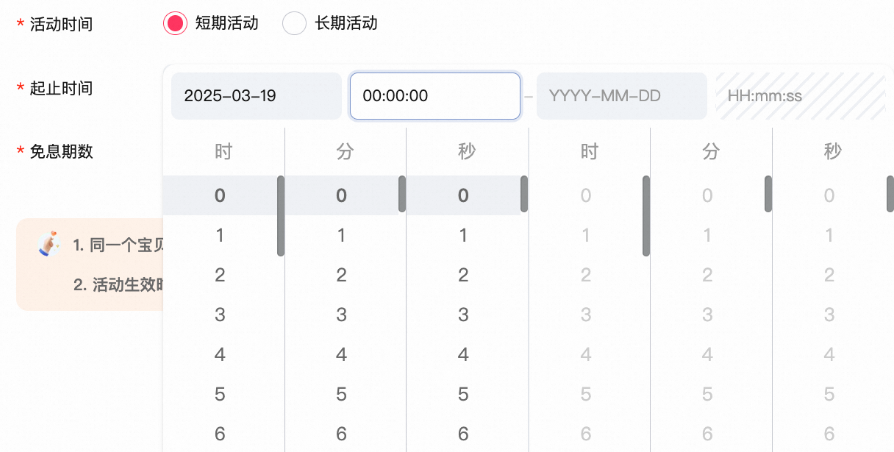Click the start minute column scrollbar

point(402,194)
